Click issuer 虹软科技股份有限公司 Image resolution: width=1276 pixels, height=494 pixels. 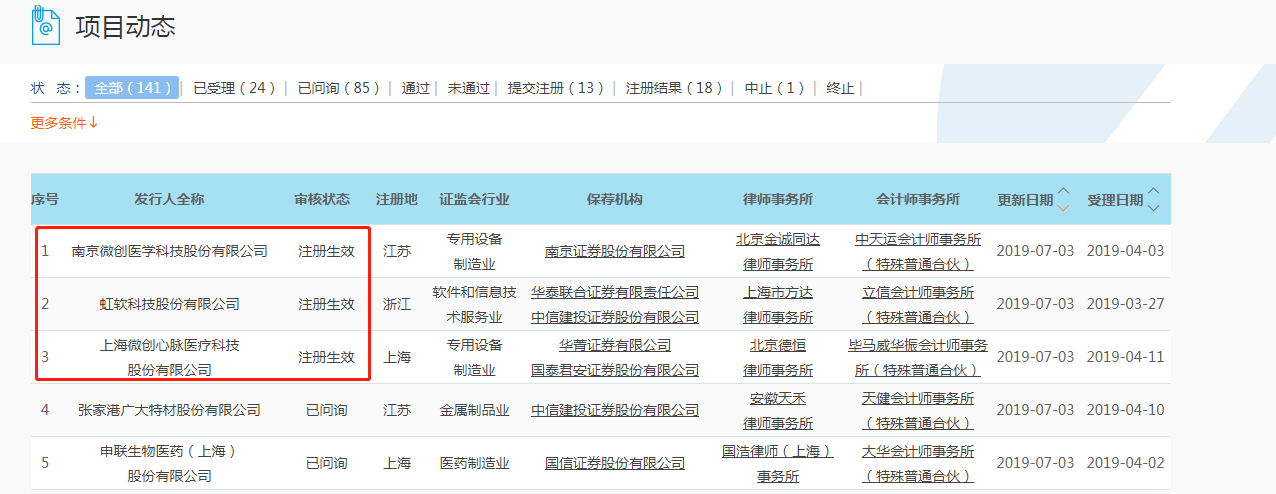point(170,304)
